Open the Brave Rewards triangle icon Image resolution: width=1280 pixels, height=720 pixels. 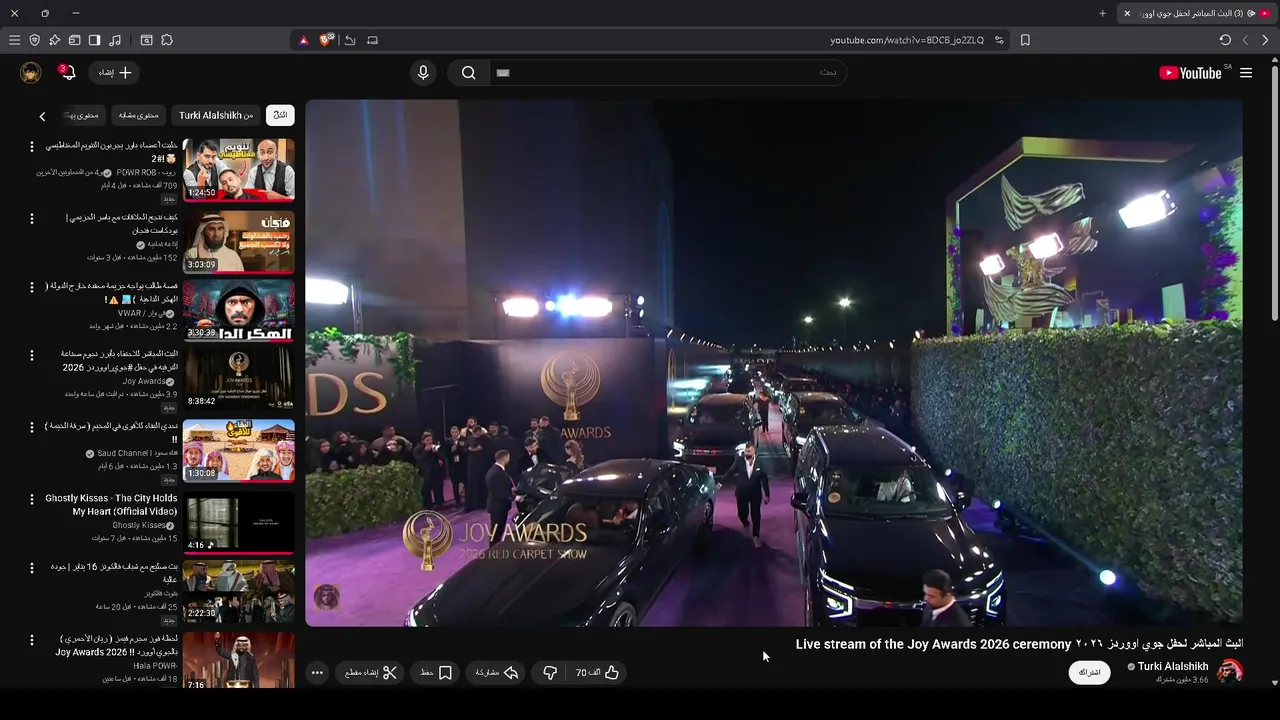304,40
